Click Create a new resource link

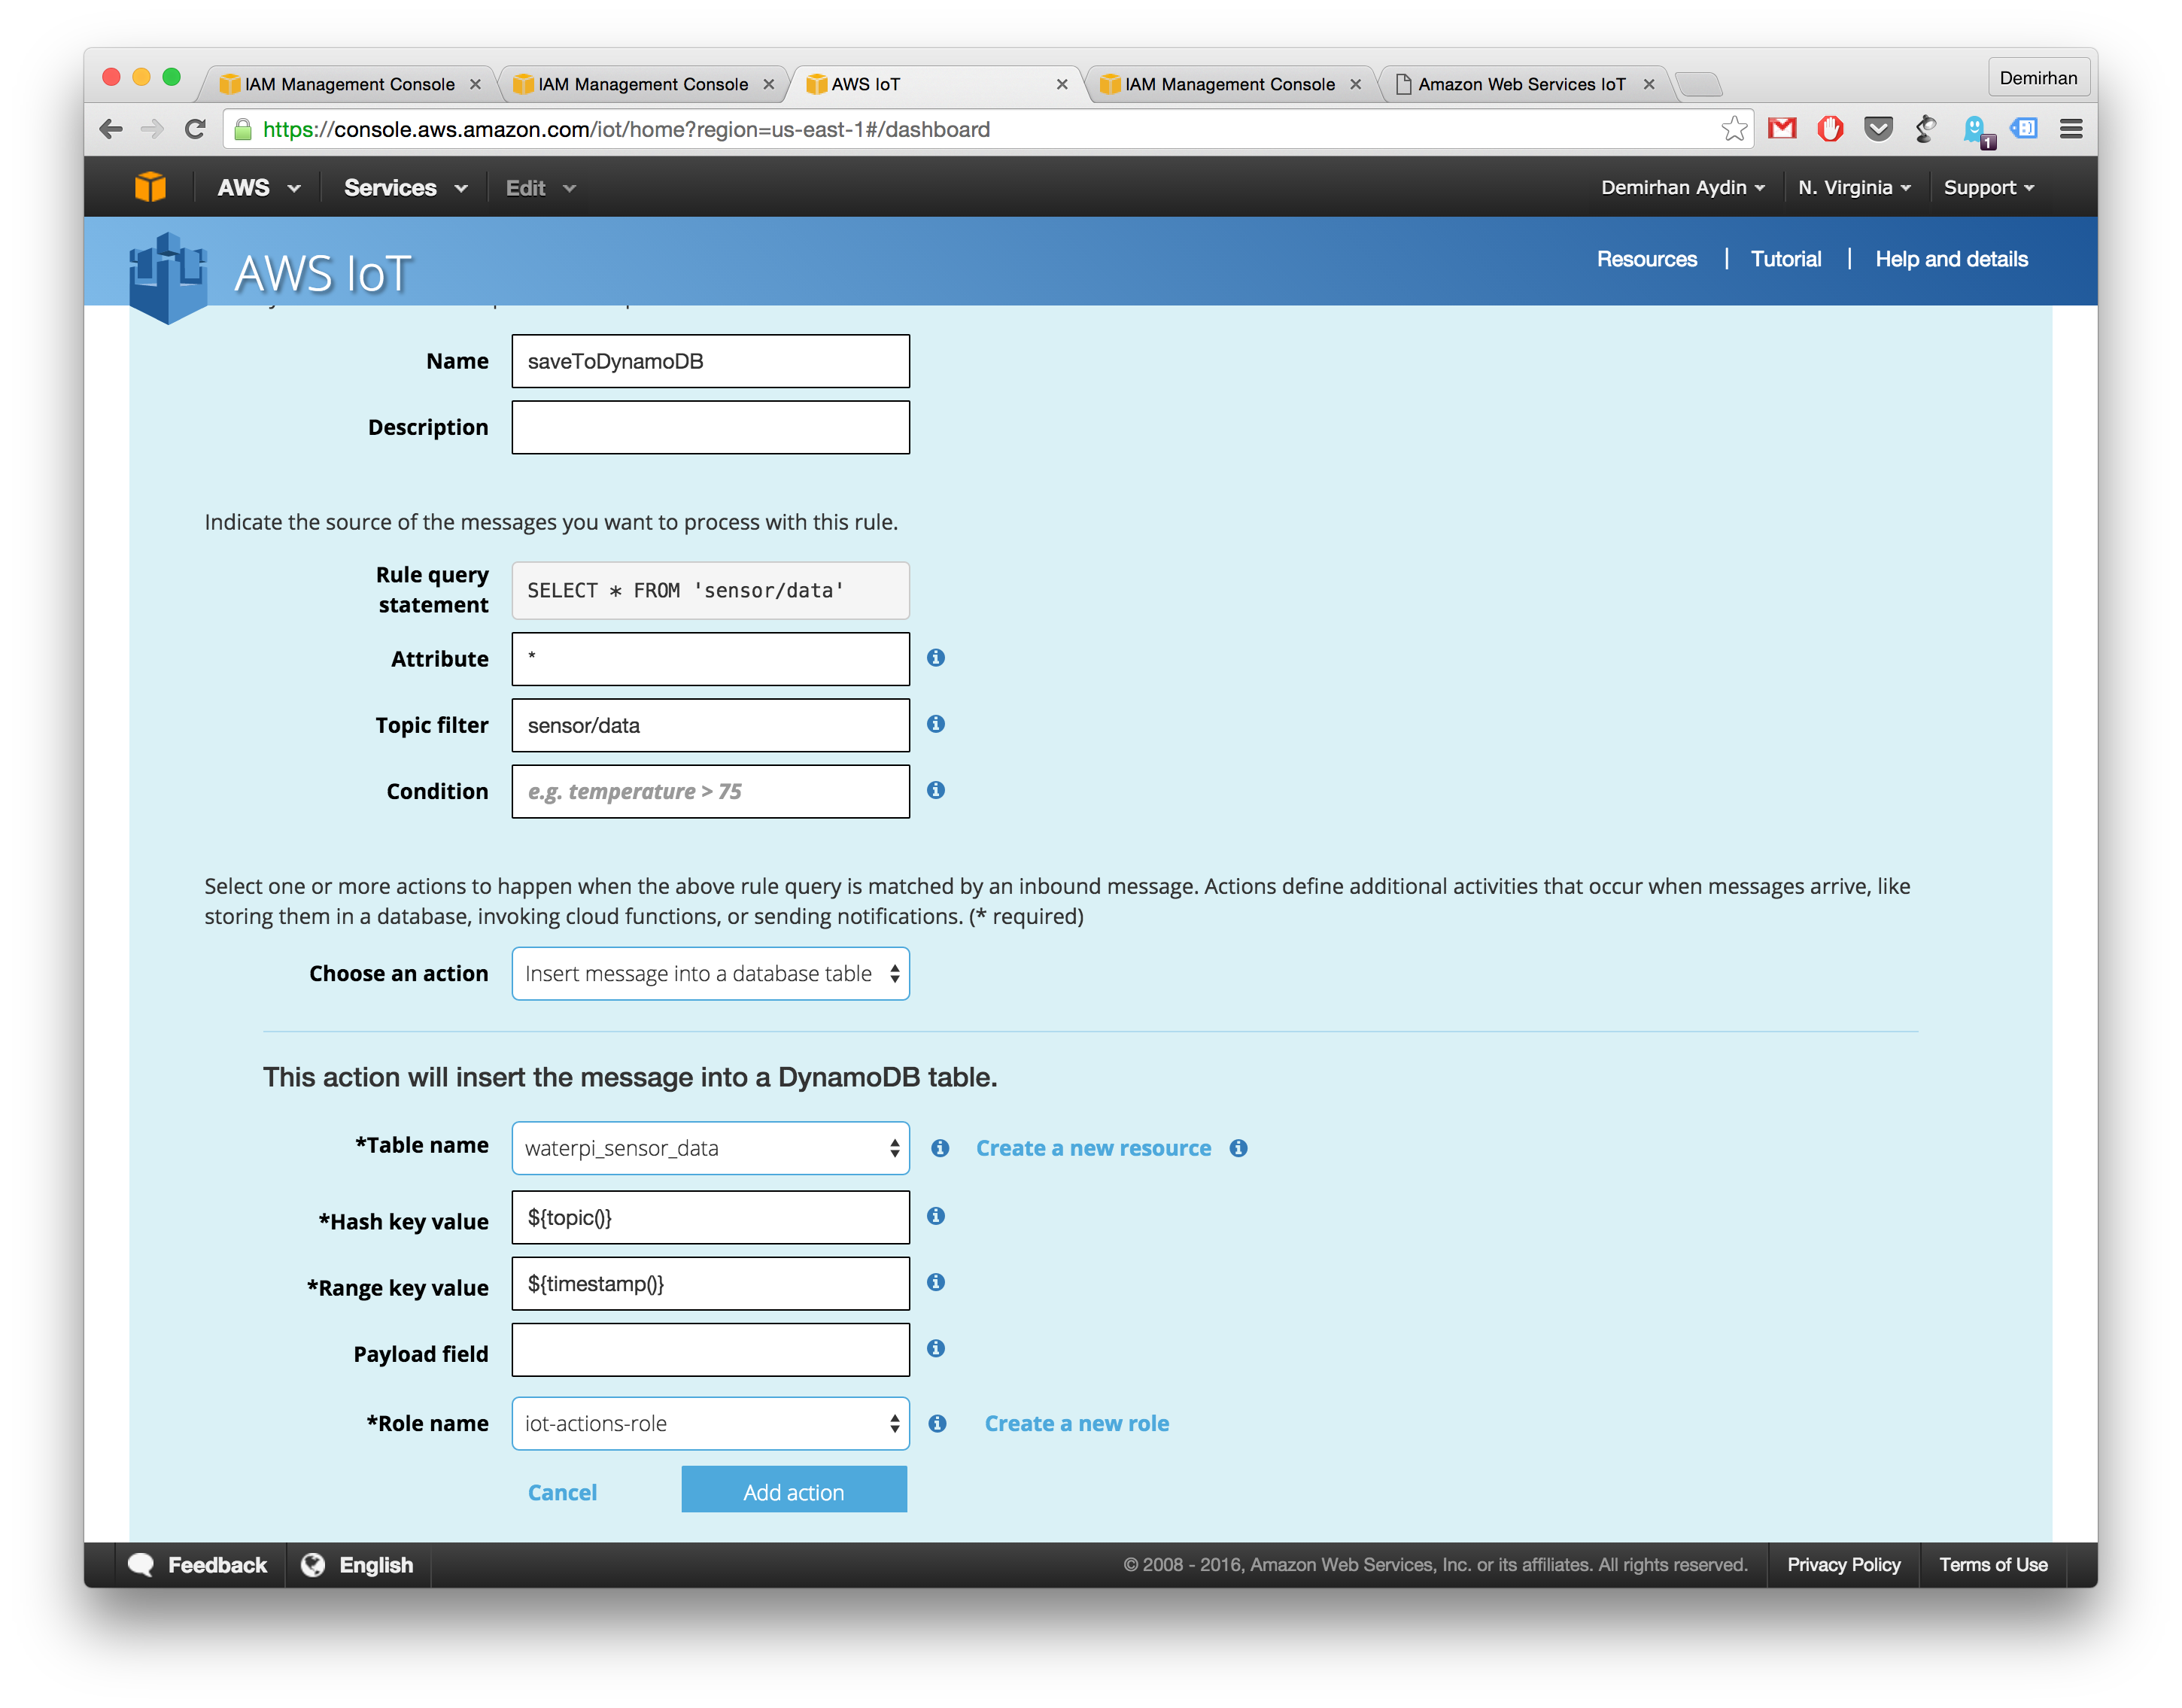click(1092, 1148)
